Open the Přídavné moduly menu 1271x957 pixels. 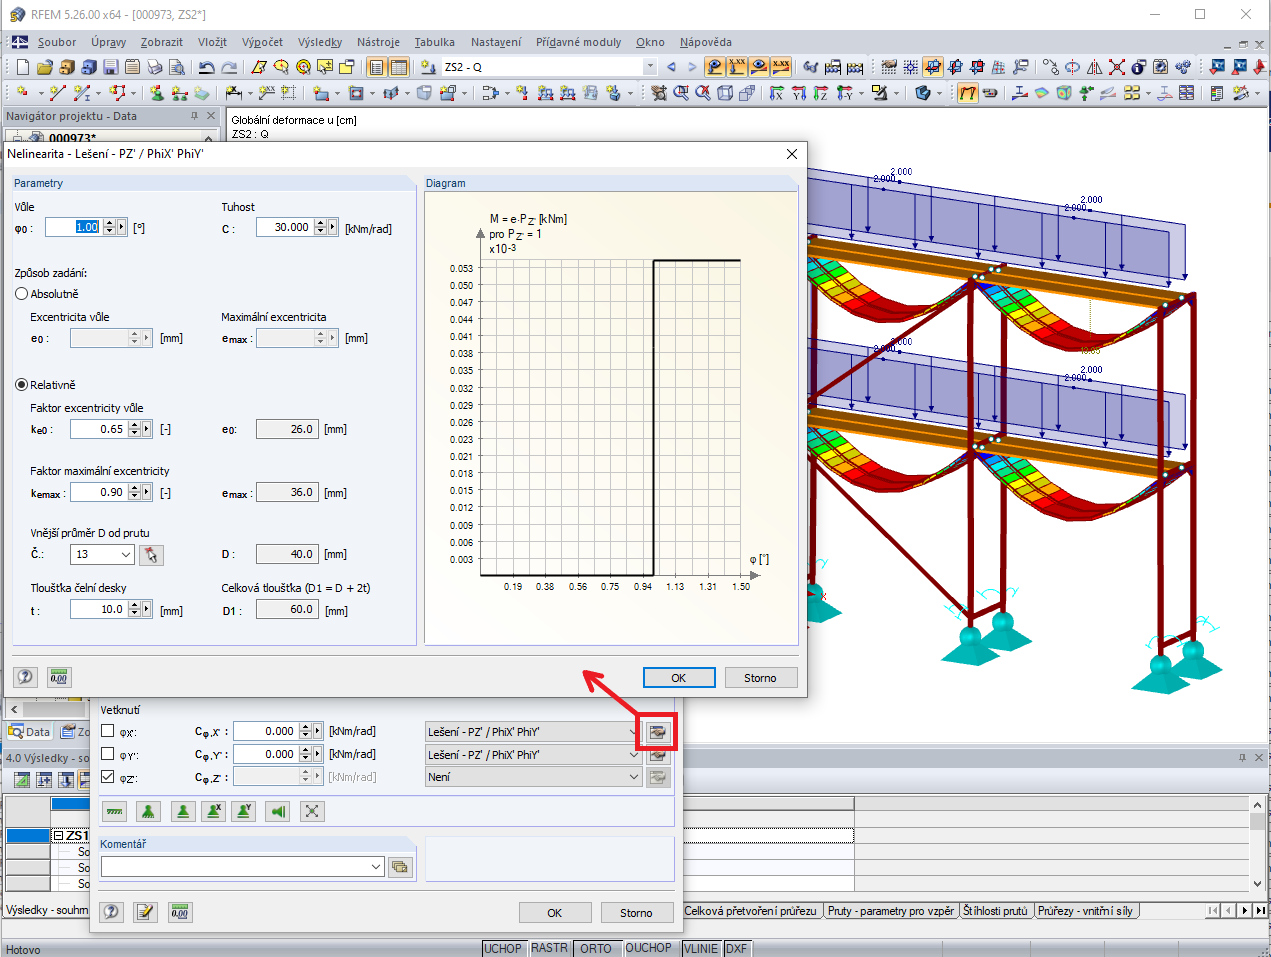pyautogui.click(x=578, y=42)
